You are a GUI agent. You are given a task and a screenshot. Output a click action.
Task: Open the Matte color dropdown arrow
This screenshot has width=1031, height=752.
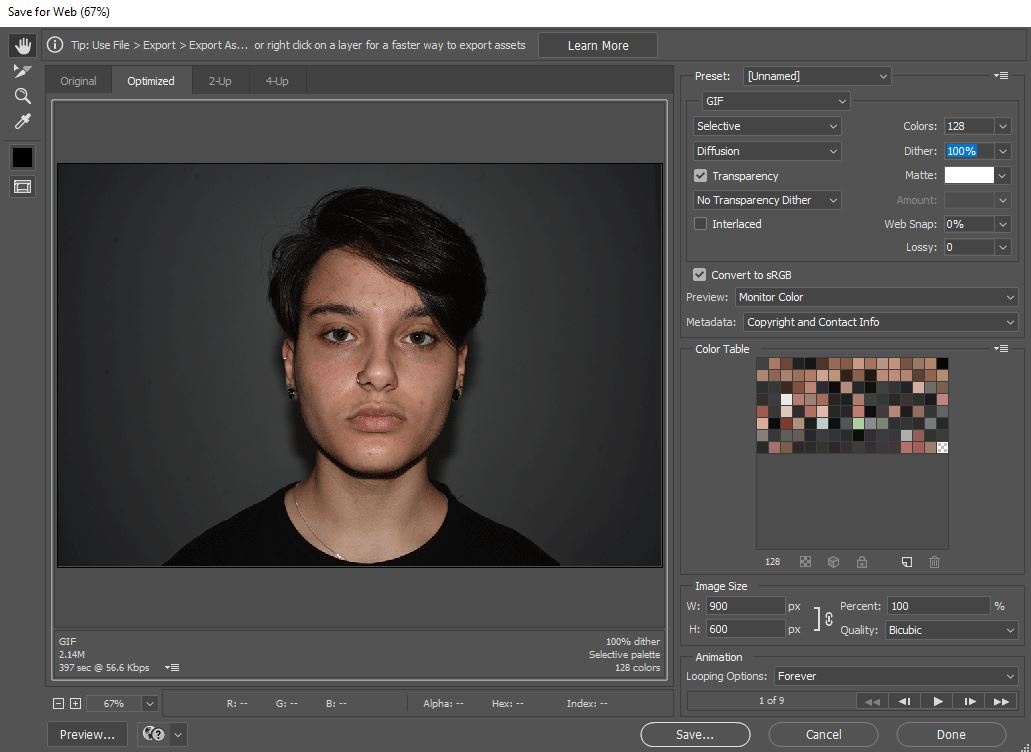(1003, 176)
